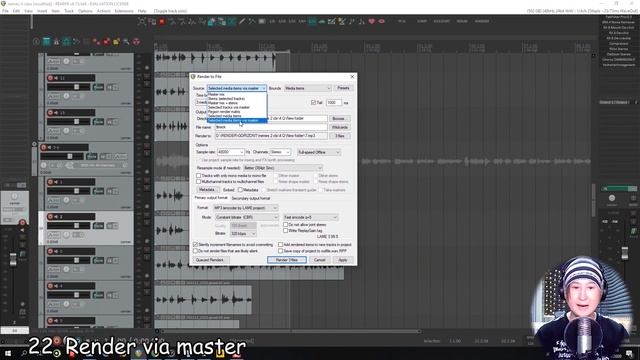Open the Bitrate dropdown

[x=243, y=233]
